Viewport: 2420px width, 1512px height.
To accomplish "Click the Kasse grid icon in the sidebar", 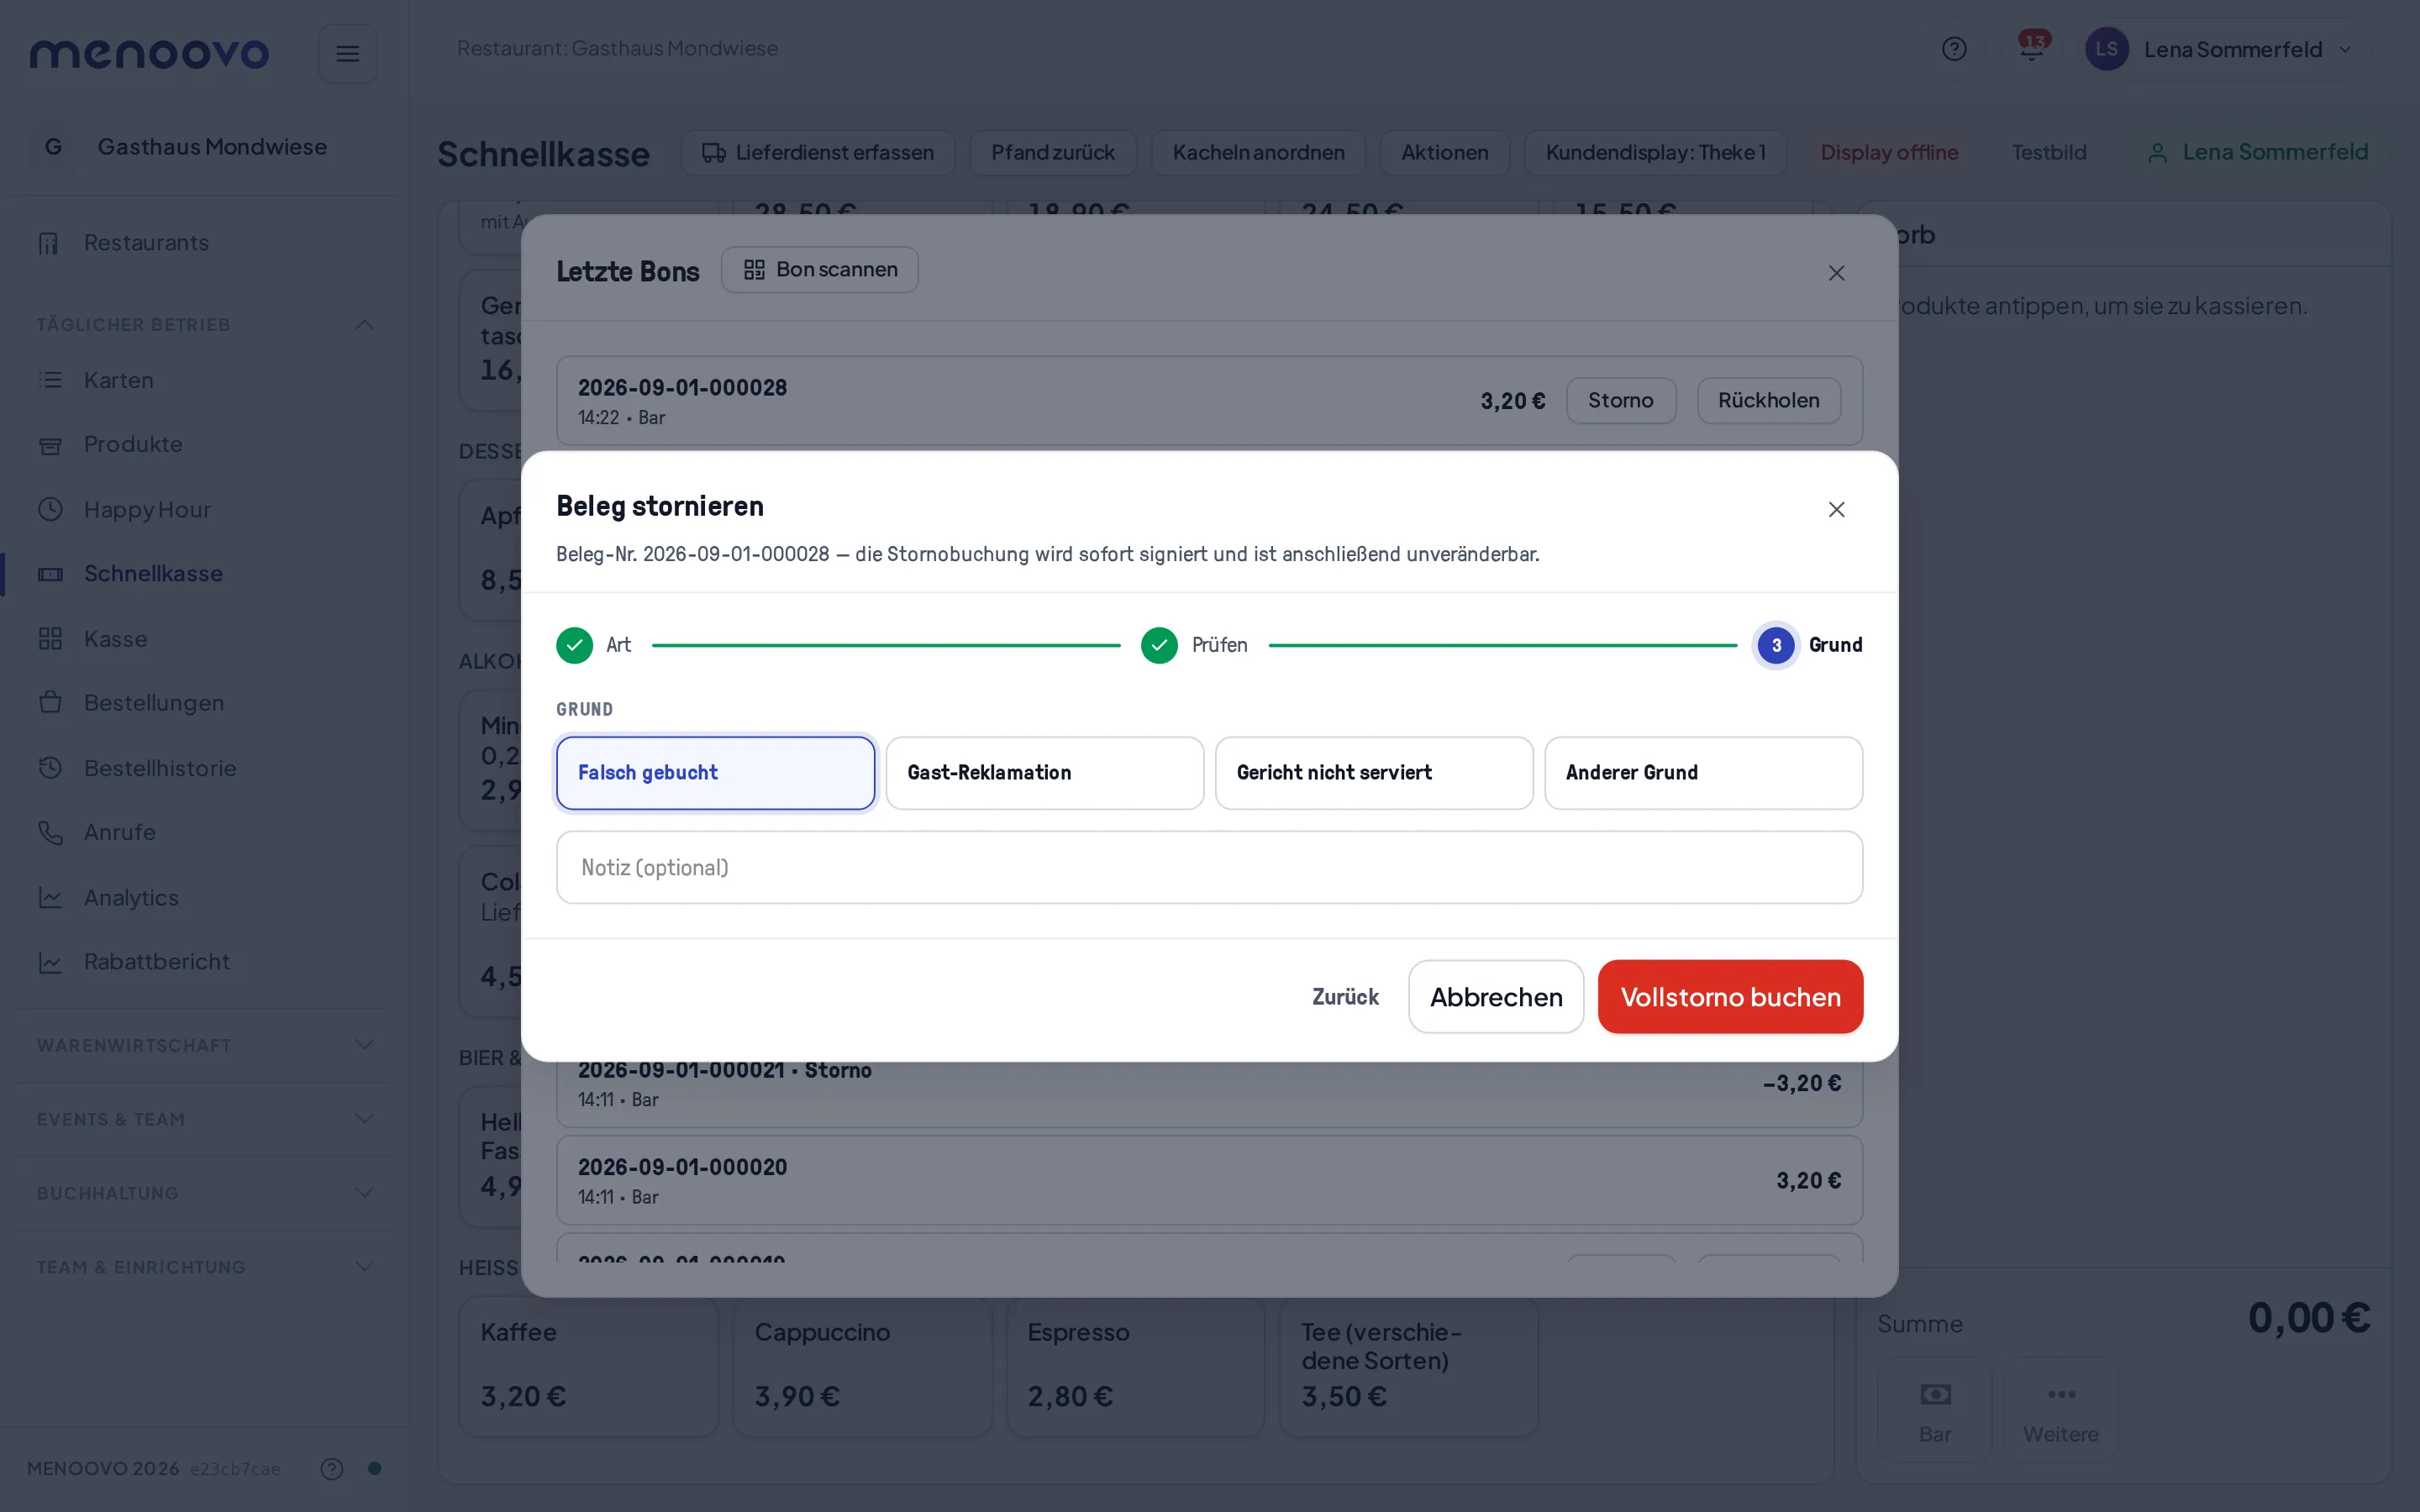I will point(50,639).
